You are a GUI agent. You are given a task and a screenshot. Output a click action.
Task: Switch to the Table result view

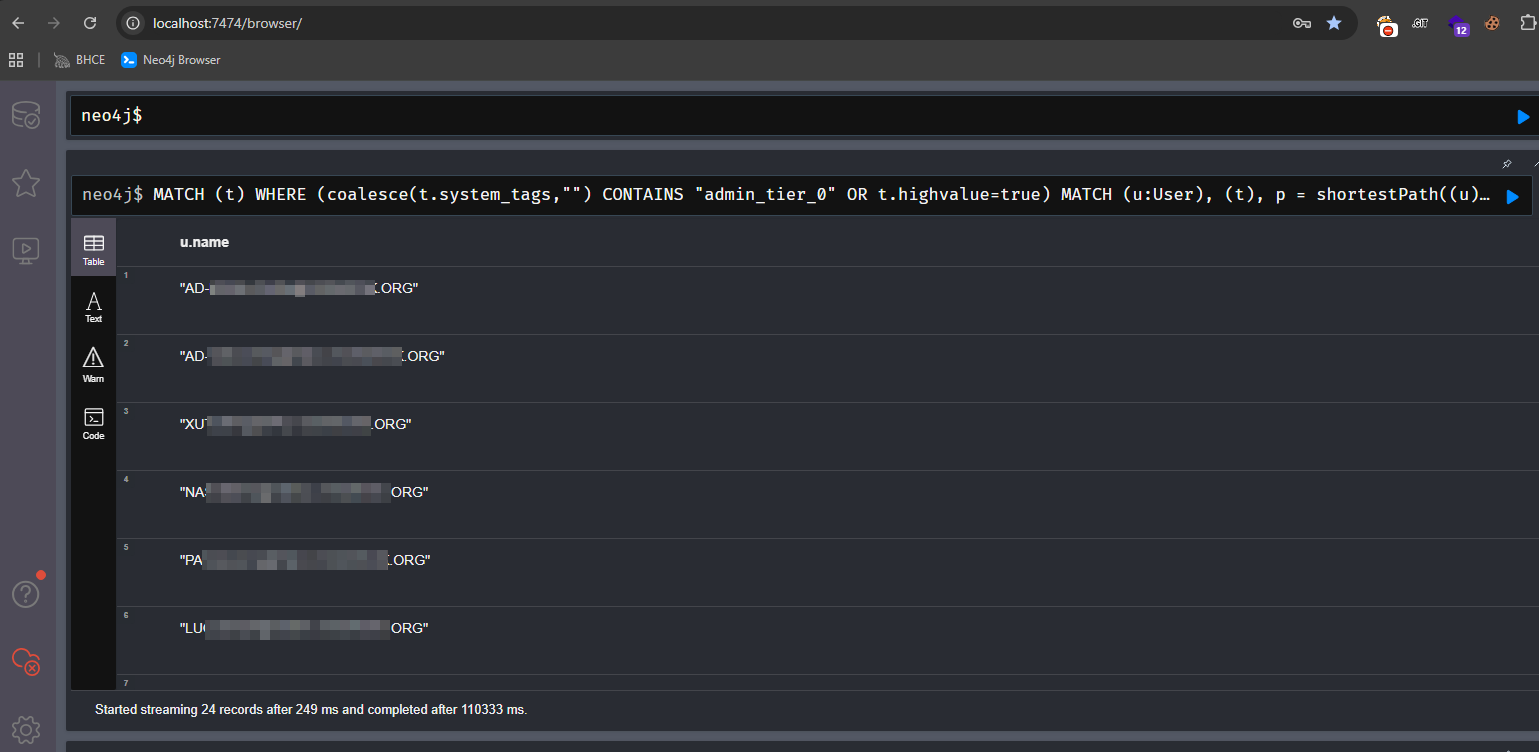pyautogui.click(x=93, y=249)
